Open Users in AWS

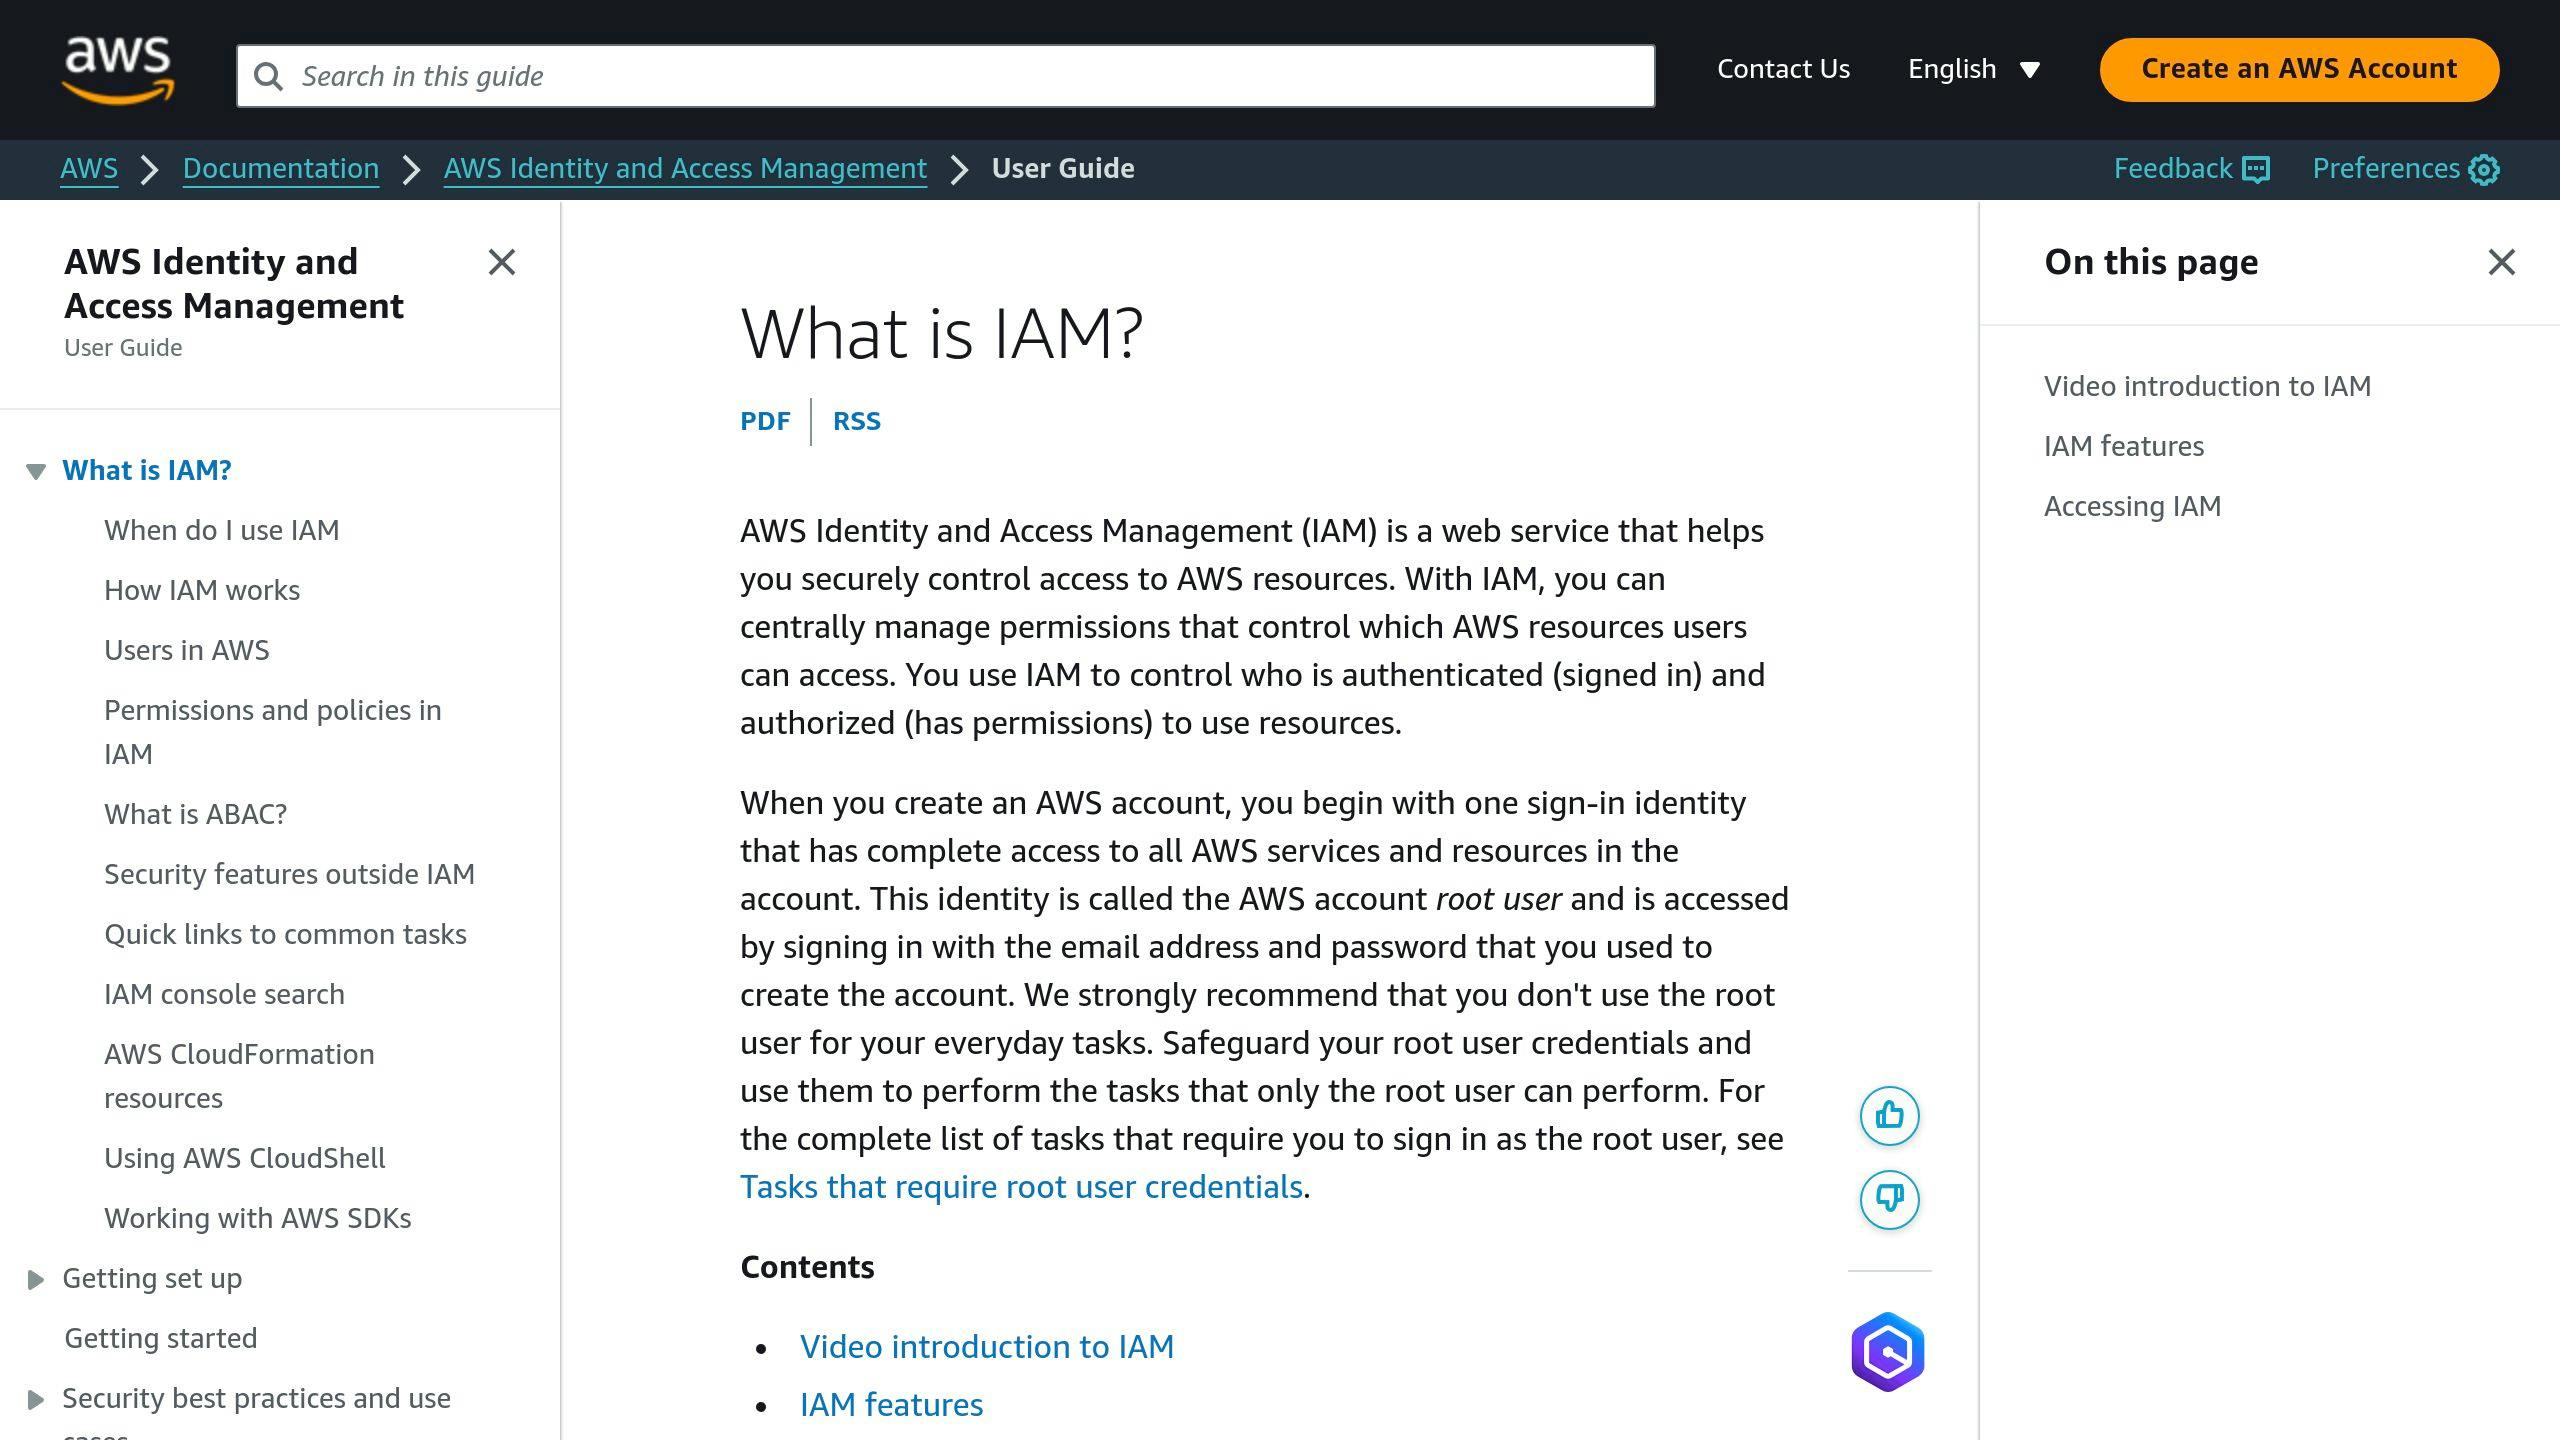pos(187,650)
